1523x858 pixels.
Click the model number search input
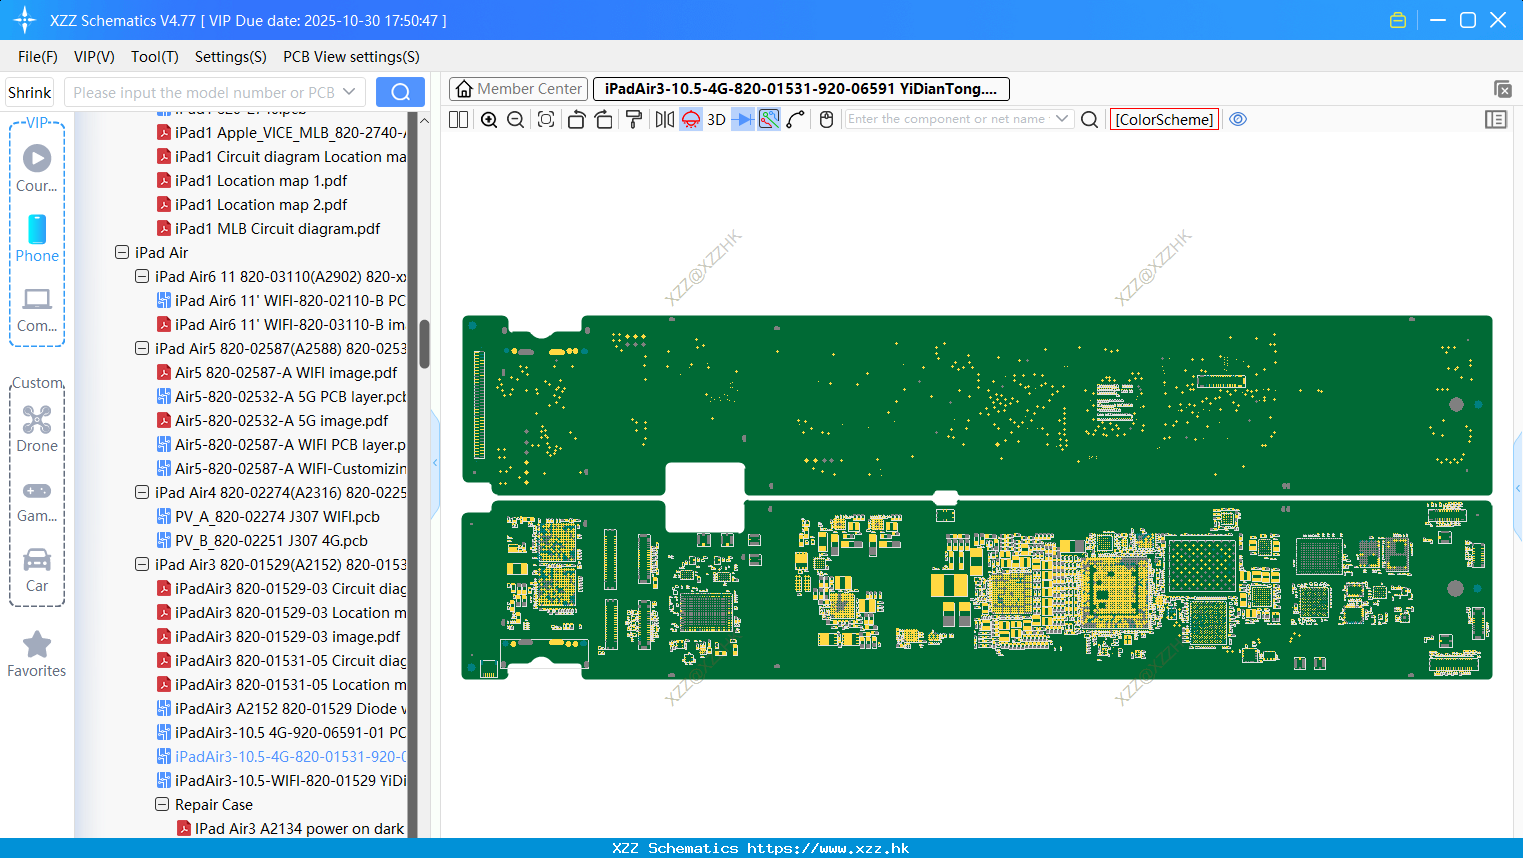point(204,92)
